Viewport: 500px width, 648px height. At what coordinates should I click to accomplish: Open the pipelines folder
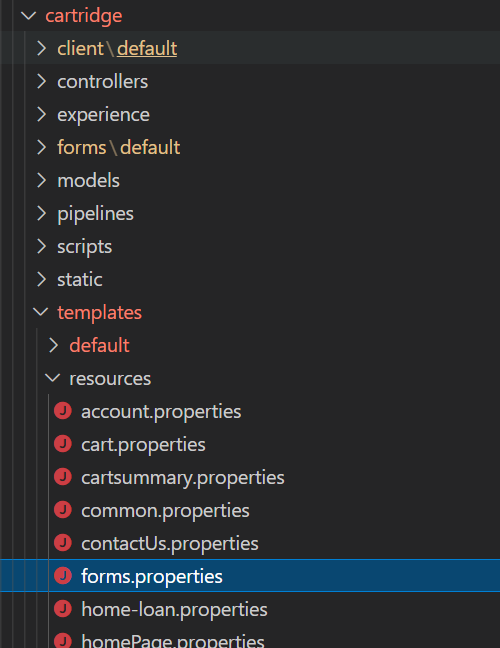tap(95, 214)
